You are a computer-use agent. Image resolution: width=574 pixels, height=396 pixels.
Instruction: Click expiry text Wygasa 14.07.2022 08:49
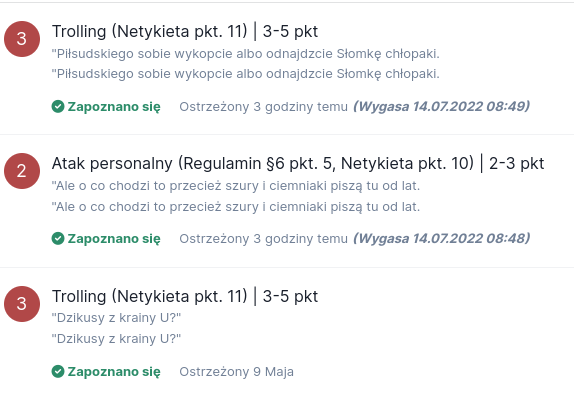point(441,107)
